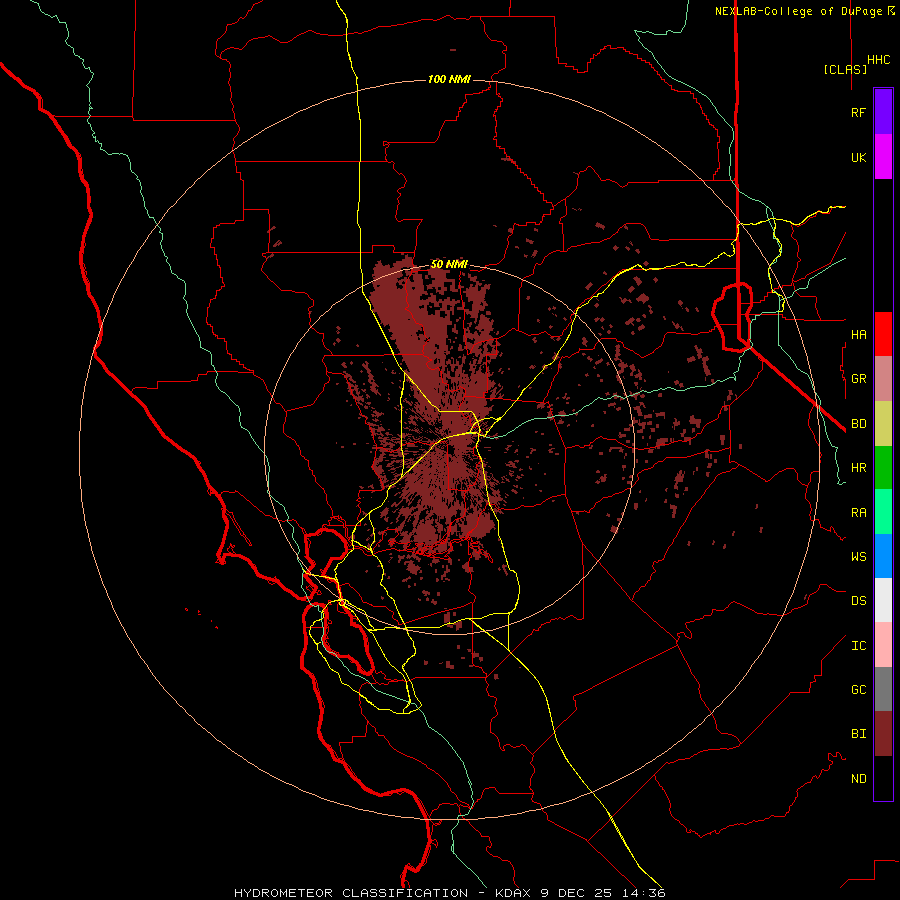Click the "GR" legend label

pyautogui.click(x=858, y=379)
